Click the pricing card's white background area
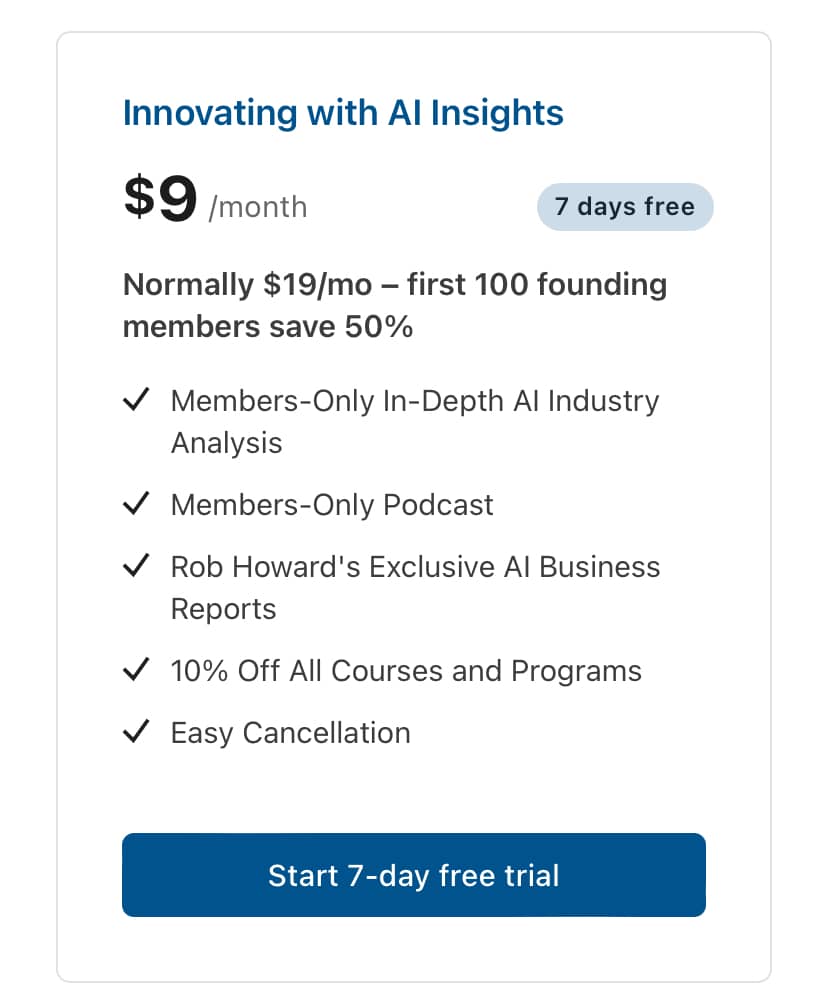828x994 pixels. 414,790
